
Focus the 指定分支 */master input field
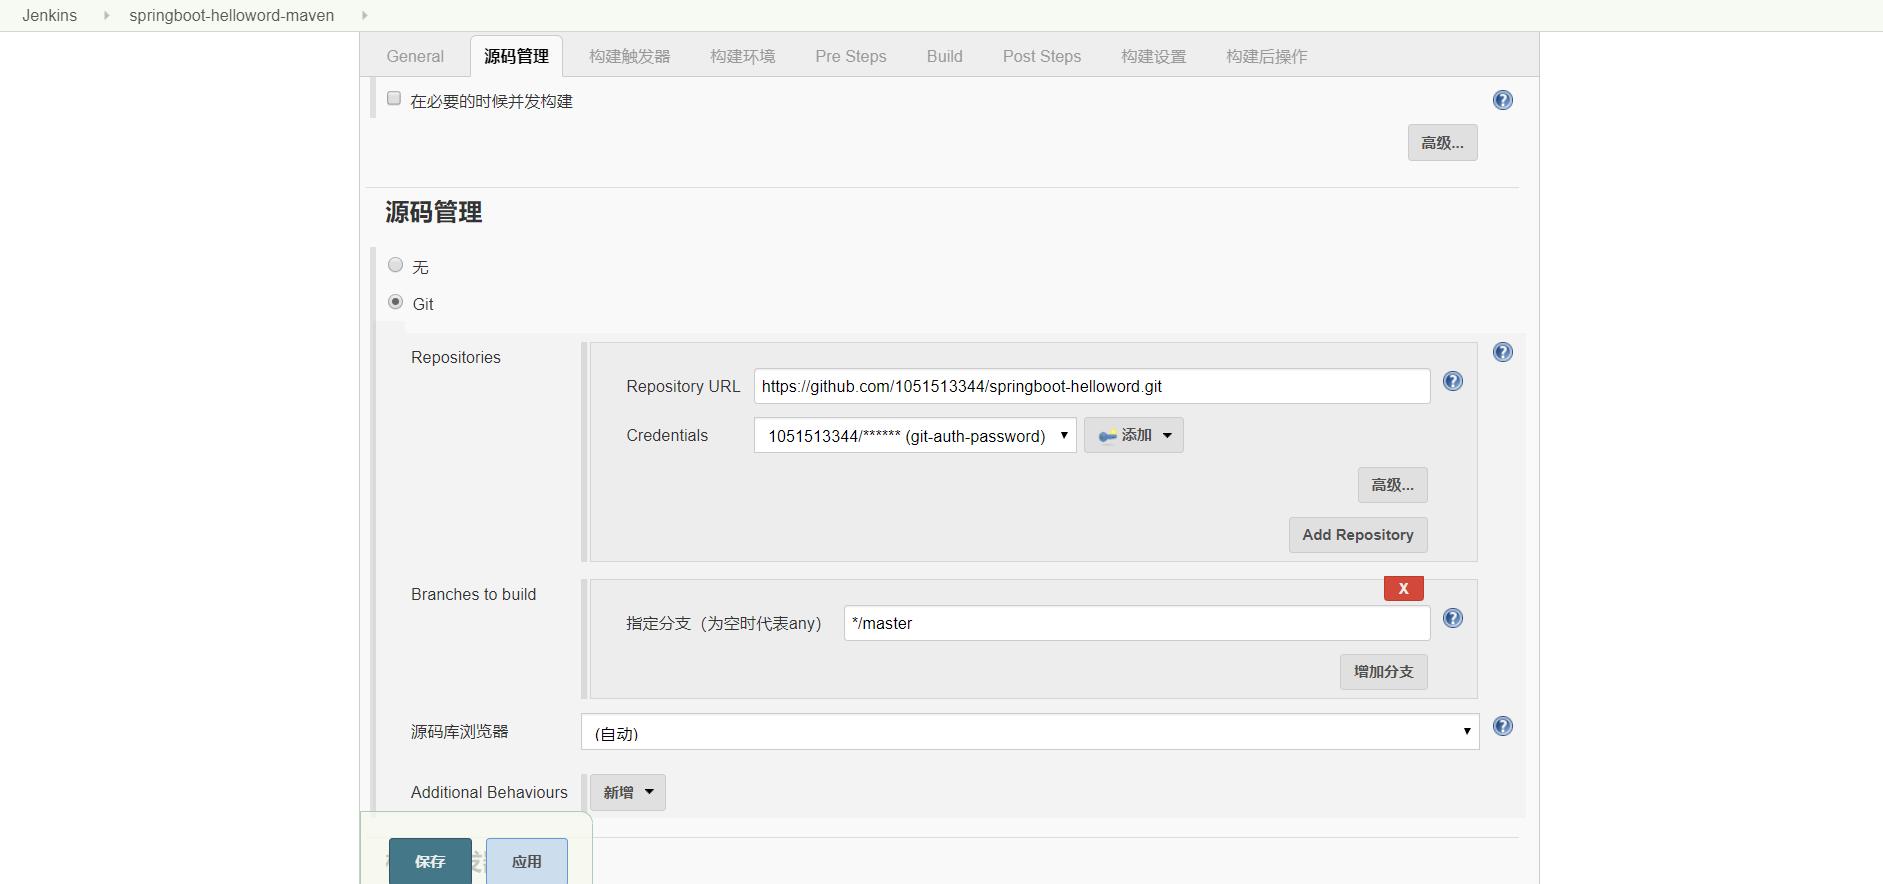(x=1137, y=623)
